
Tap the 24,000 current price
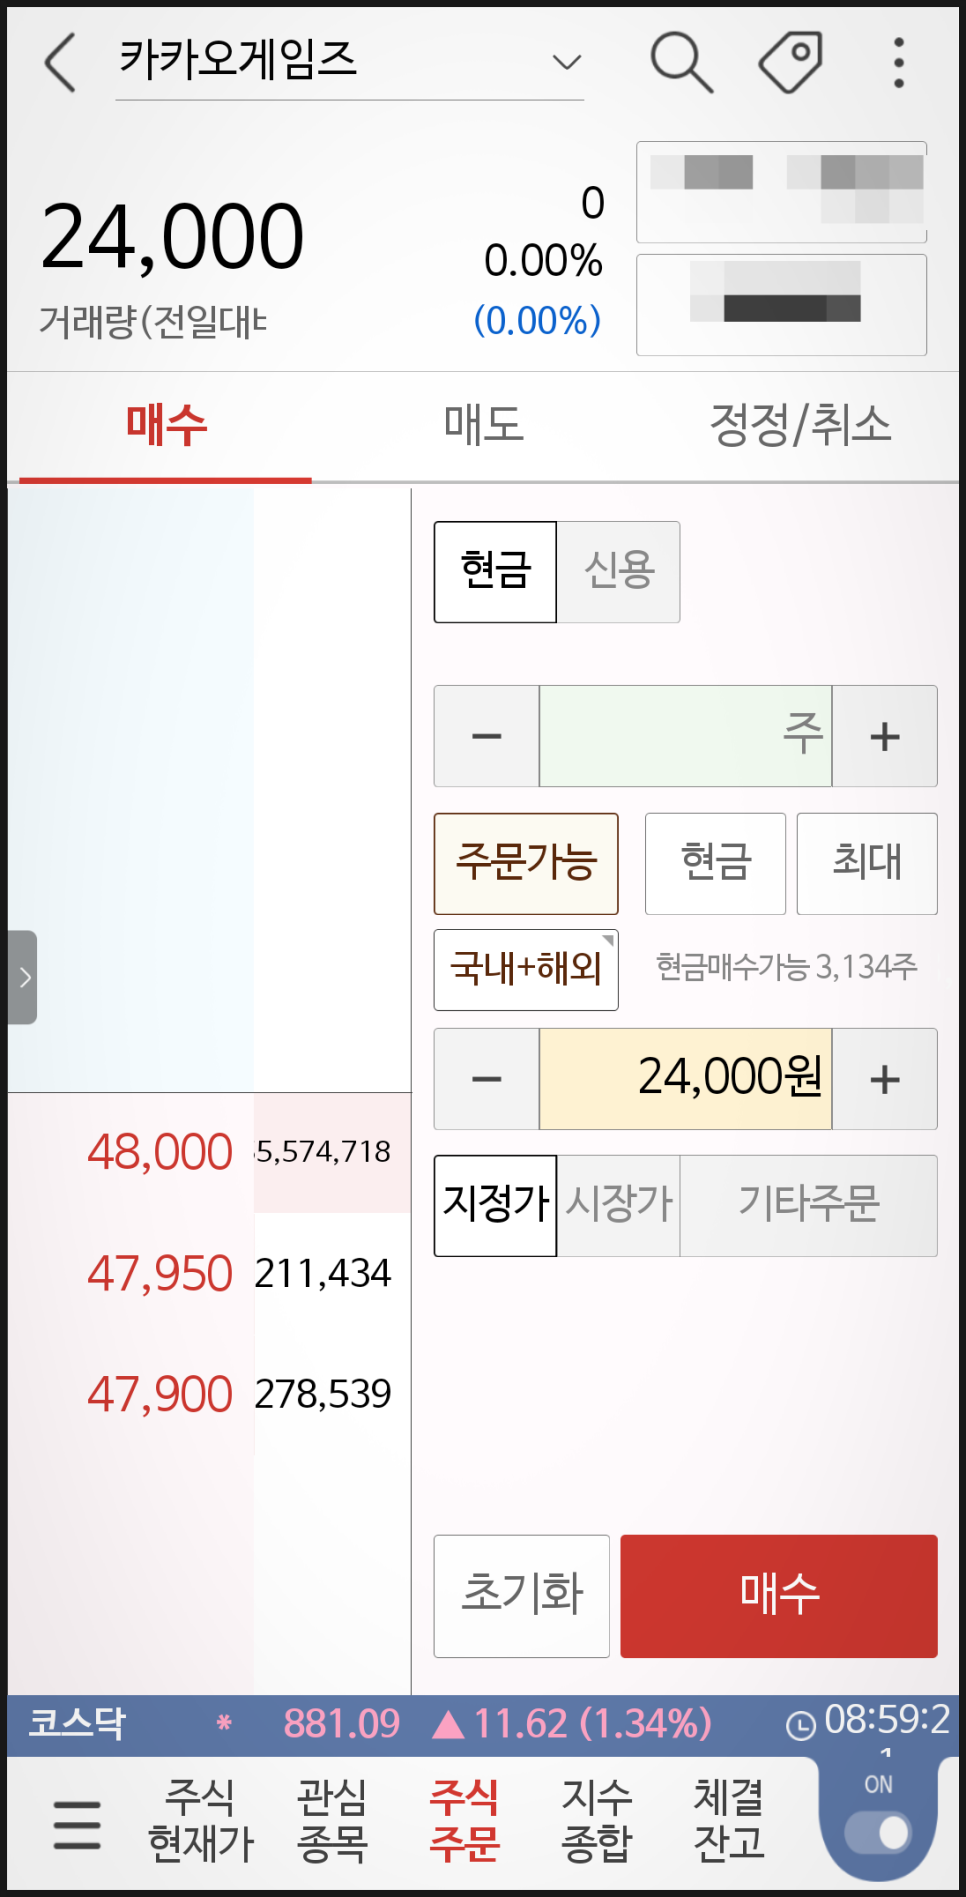point(172,237)
